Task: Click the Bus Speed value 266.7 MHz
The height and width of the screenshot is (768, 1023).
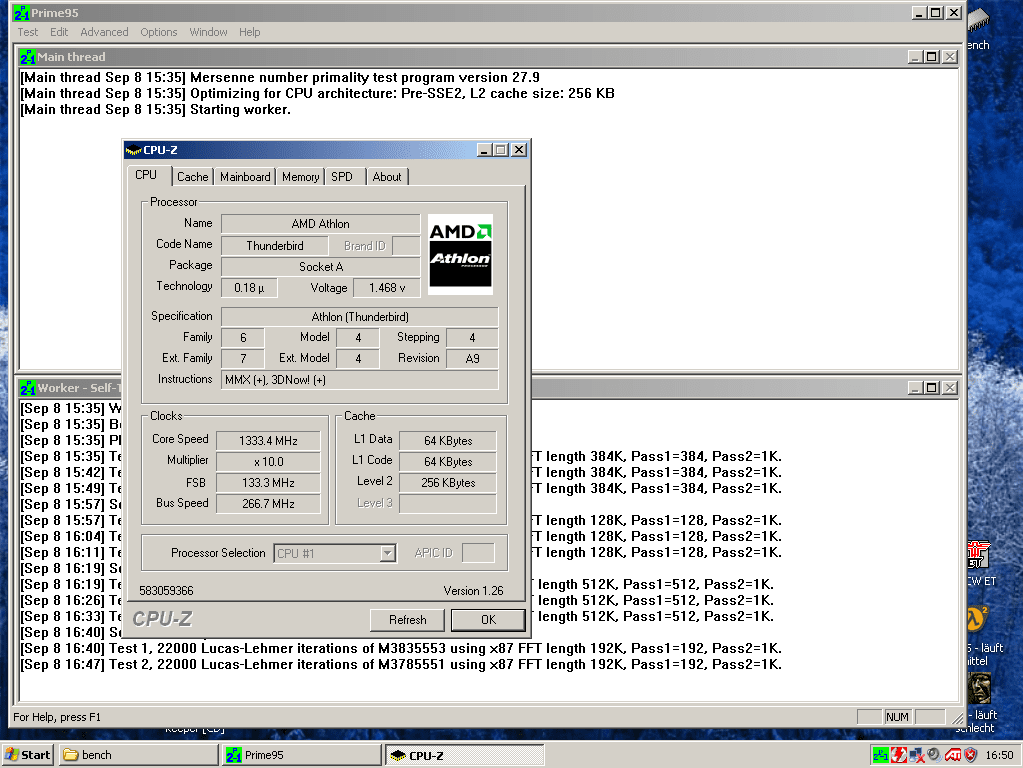Action: (x=268, y=504)
